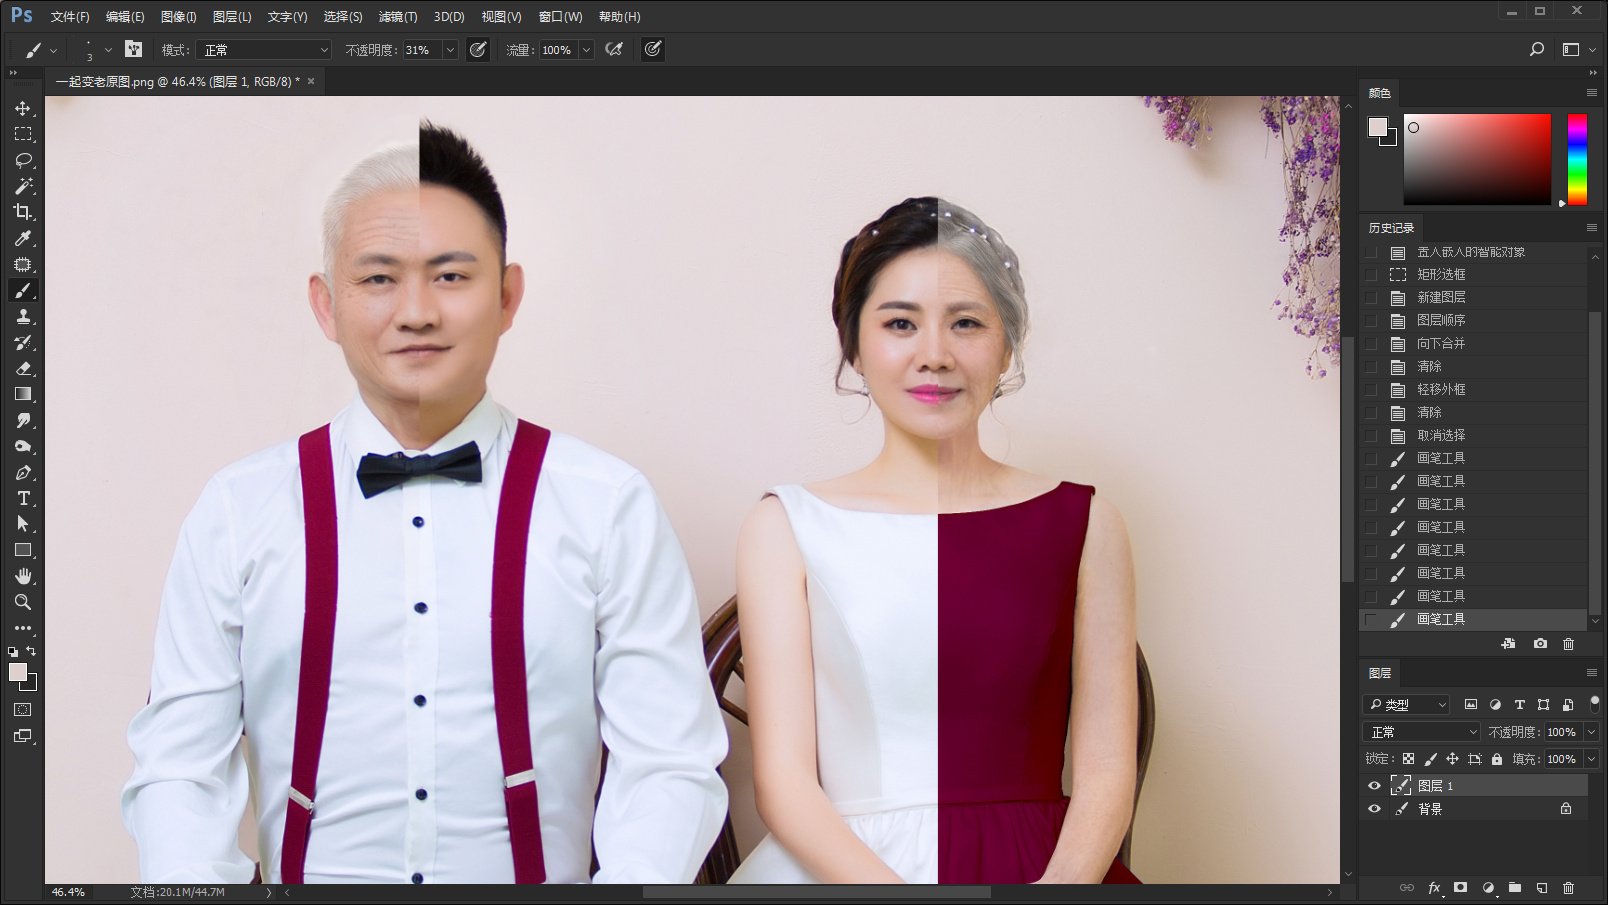
Task: Delete the current history state
Action: 1568,644
